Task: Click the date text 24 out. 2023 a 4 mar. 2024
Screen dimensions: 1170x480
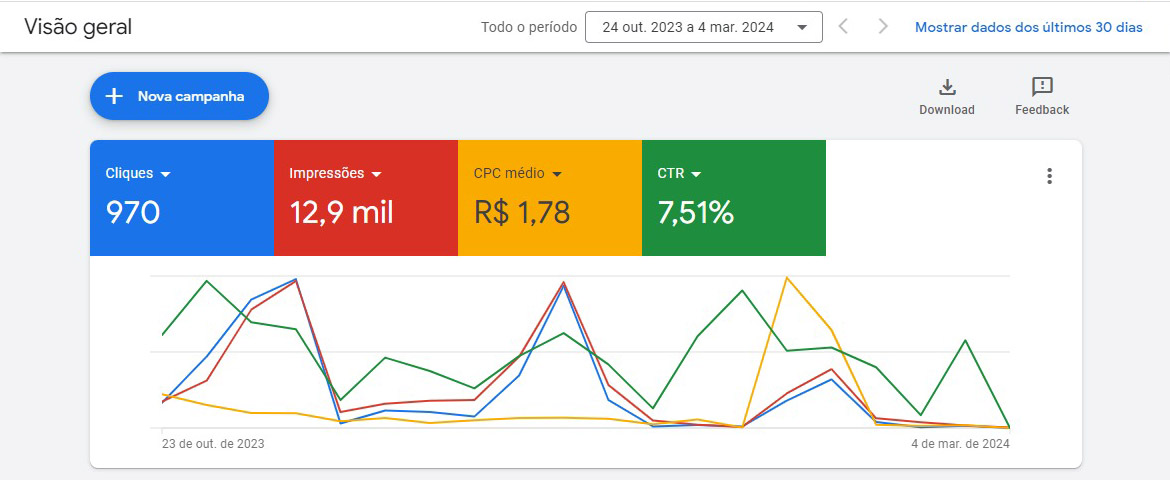Action: (688, 28)
